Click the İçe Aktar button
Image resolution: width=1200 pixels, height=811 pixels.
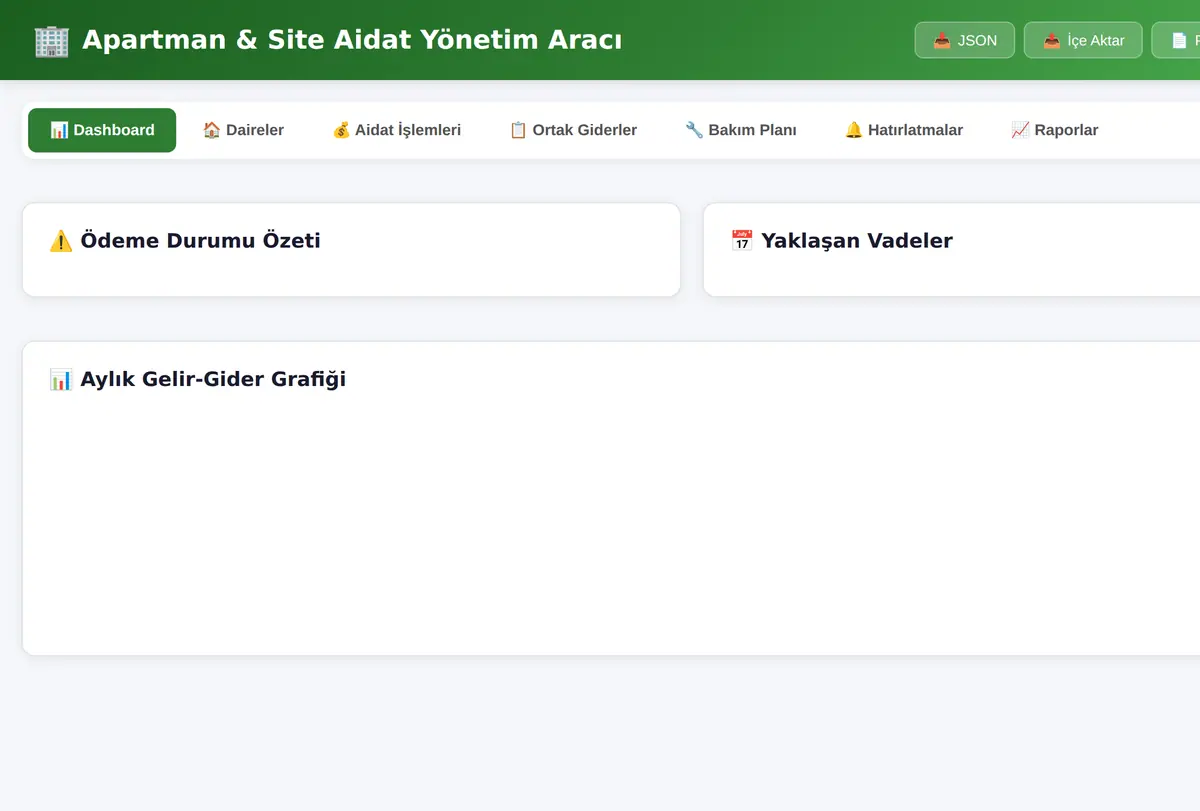click(x=1083, y=40)
